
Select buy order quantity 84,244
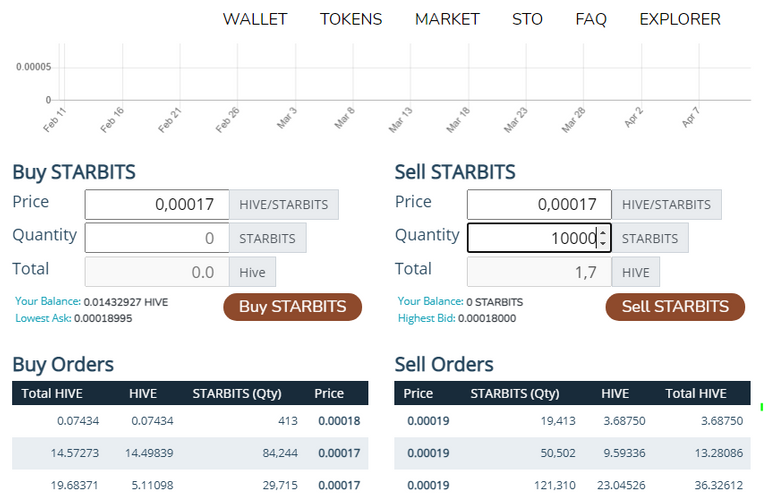click(280, 453)
